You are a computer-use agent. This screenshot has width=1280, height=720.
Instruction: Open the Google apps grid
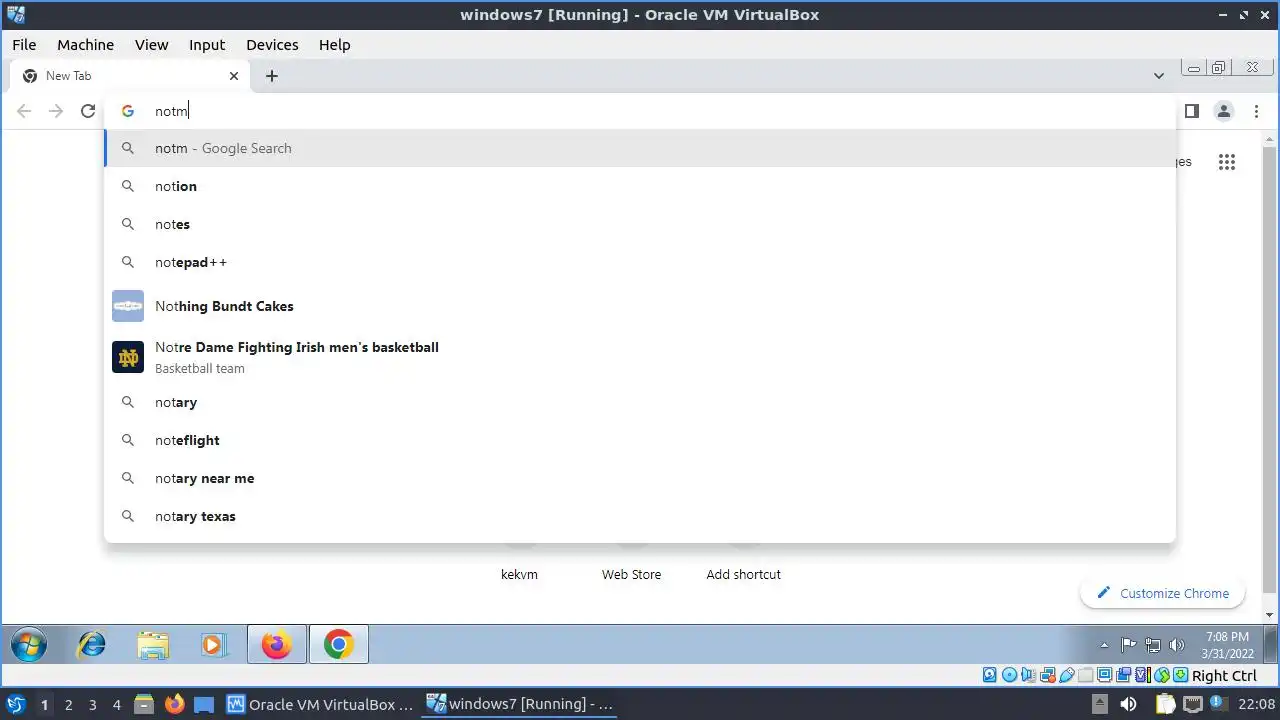(x=1227, y=162)
